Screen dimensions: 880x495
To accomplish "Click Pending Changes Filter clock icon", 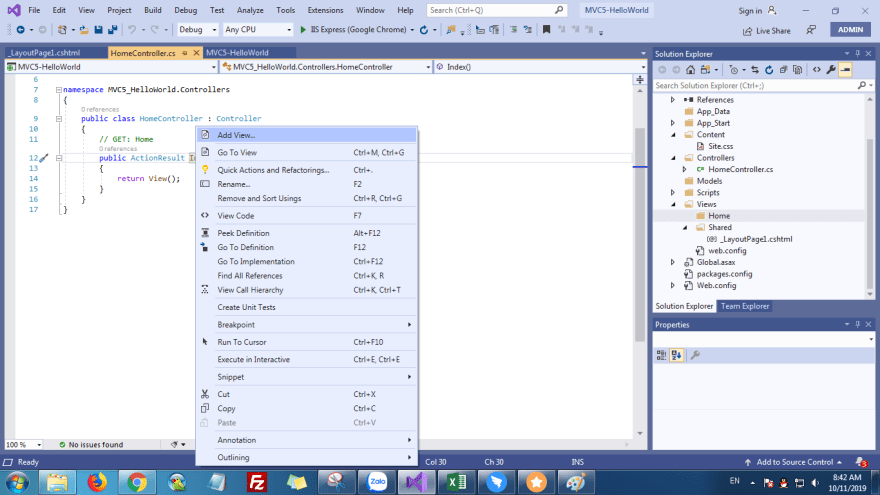I will [x=734, y=70].
